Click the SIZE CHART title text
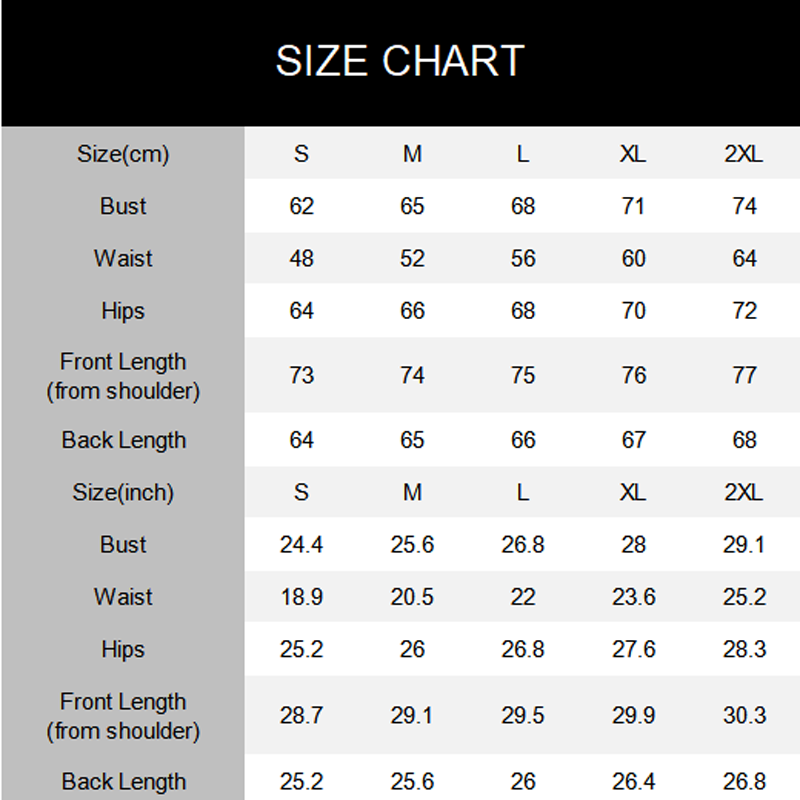 tap(400, 62)
